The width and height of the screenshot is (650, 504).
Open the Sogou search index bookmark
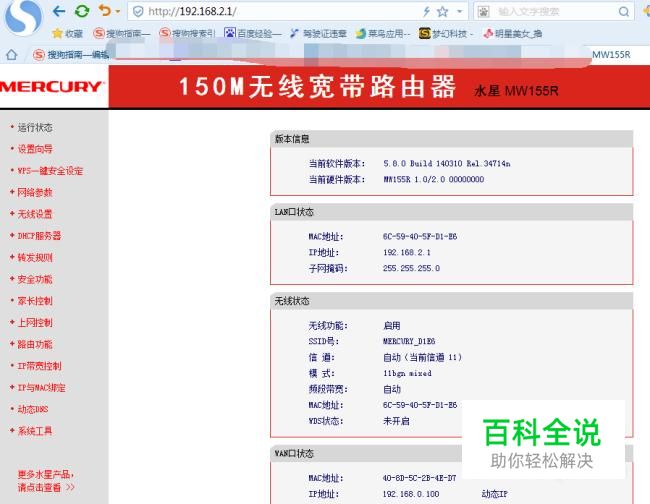point(187,33)
